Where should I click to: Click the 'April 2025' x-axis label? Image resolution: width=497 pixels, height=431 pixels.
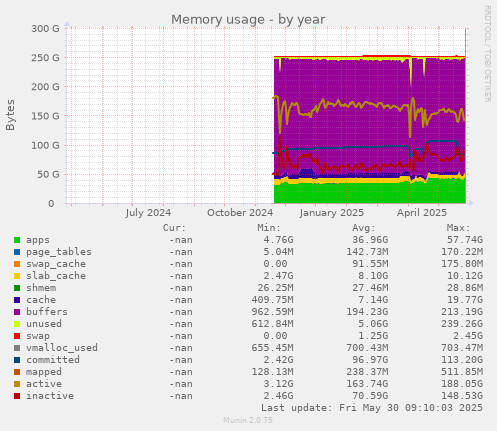click(x=422, y=213)
